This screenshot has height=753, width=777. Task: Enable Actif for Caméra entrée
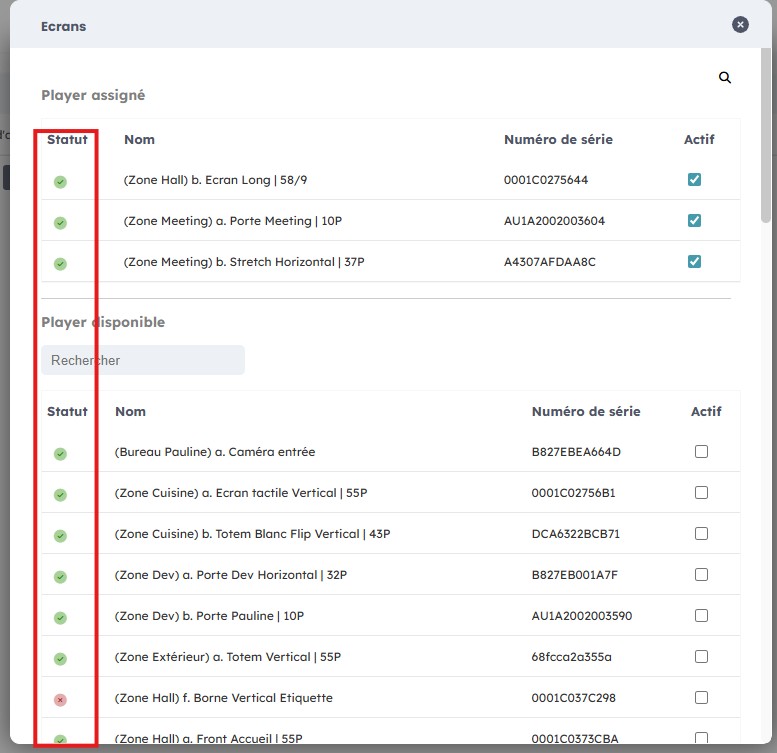pos(701,452)
